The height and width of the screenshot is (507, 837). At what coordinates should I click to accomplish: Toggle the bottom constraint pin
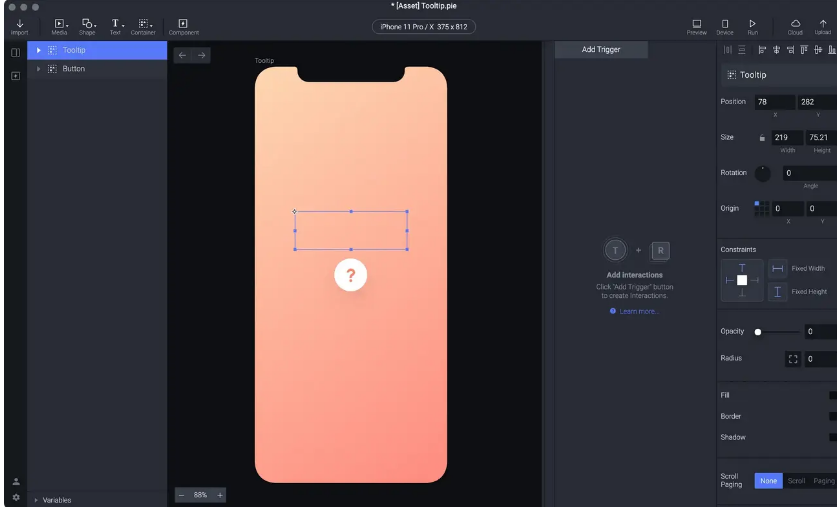pos(742,292)
